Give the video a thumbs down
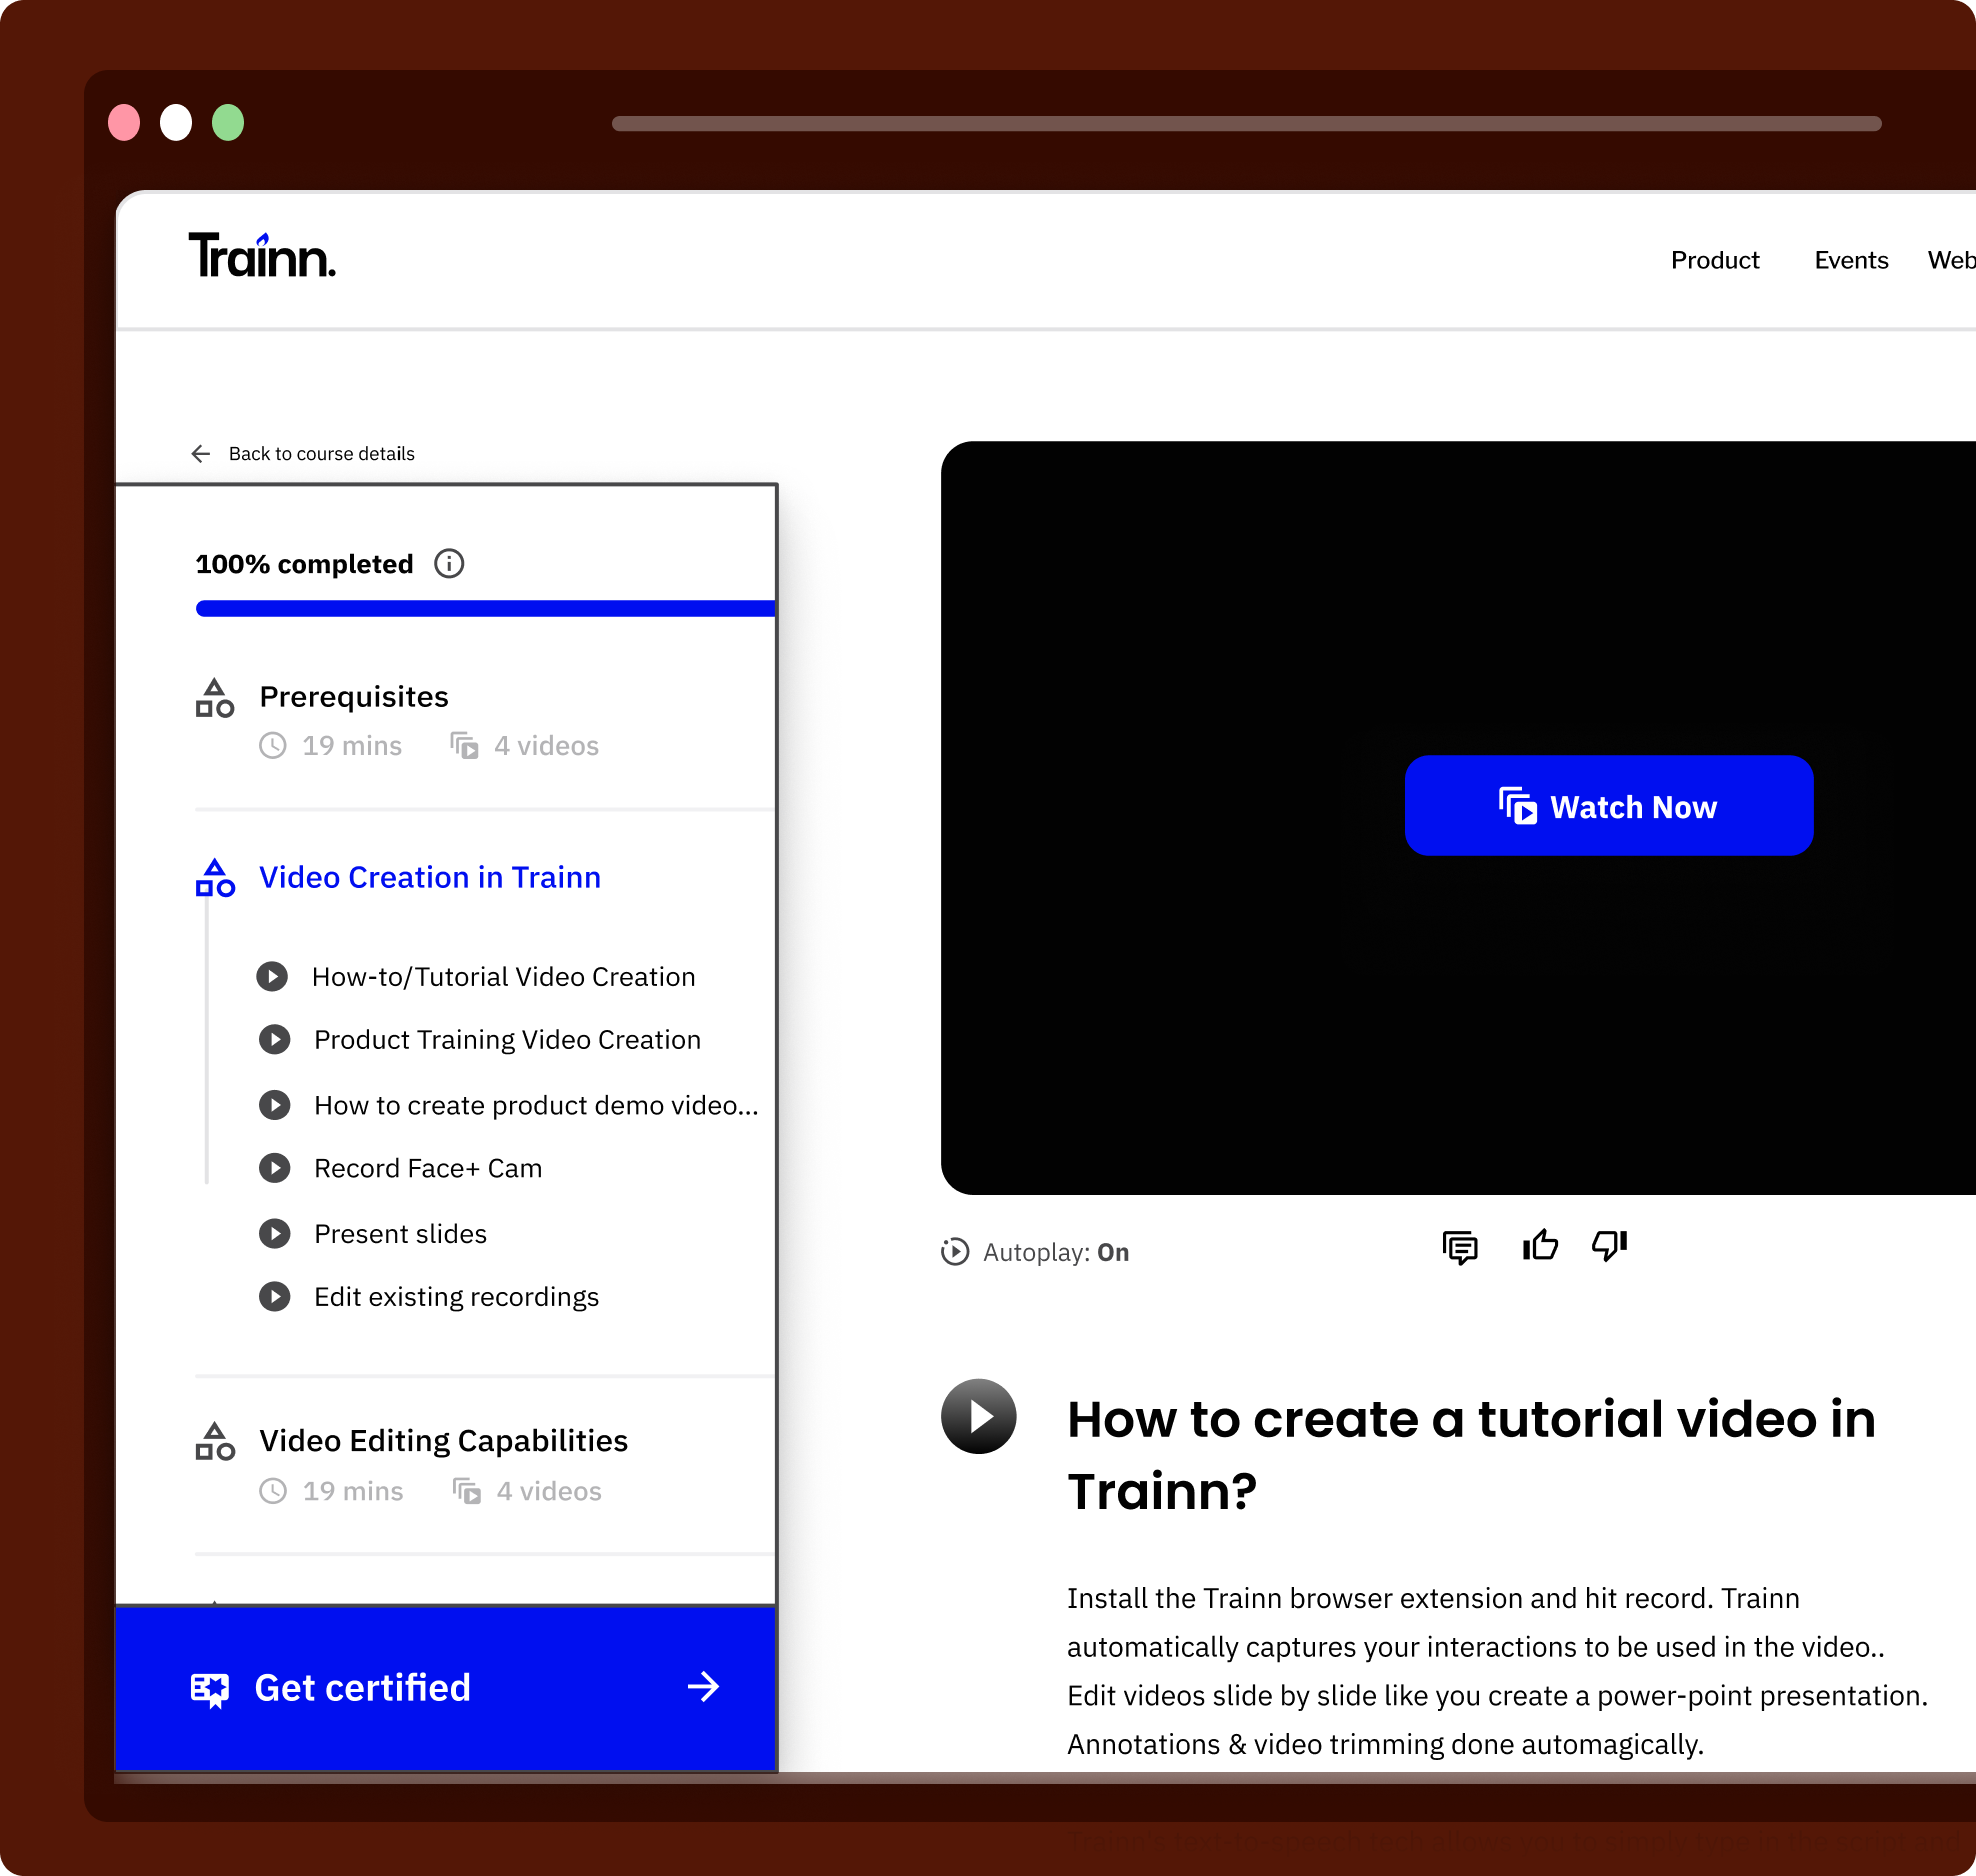The width and height of the screenshot is (1976, 1876). (x=1609, y=1245)
